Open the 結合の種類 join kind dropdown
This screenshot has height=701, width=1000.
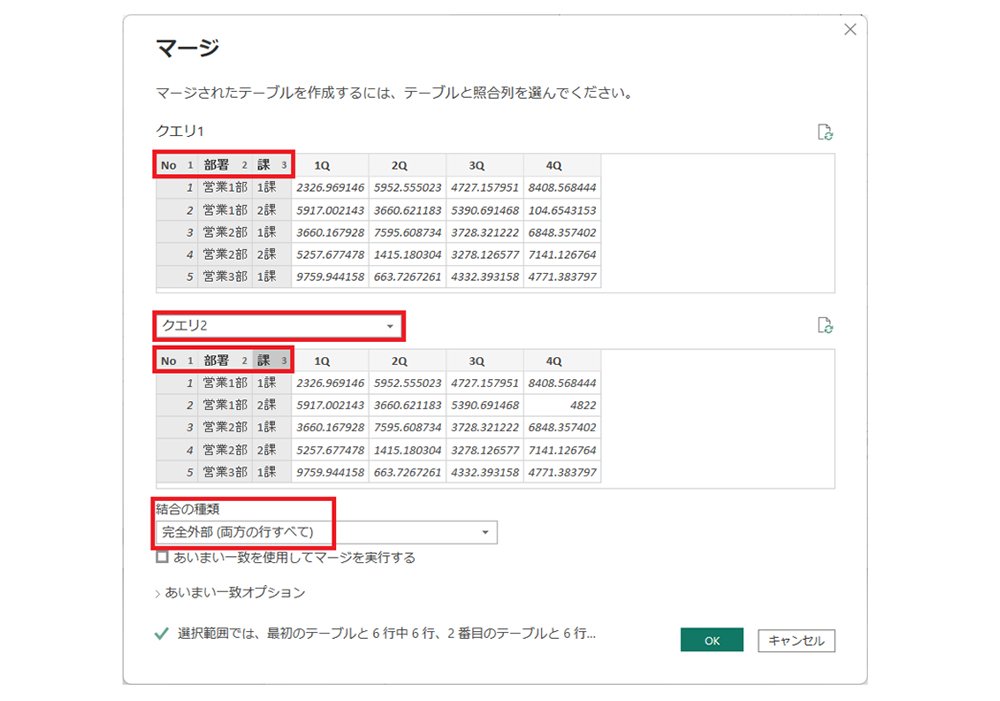[x=327, y=532]
